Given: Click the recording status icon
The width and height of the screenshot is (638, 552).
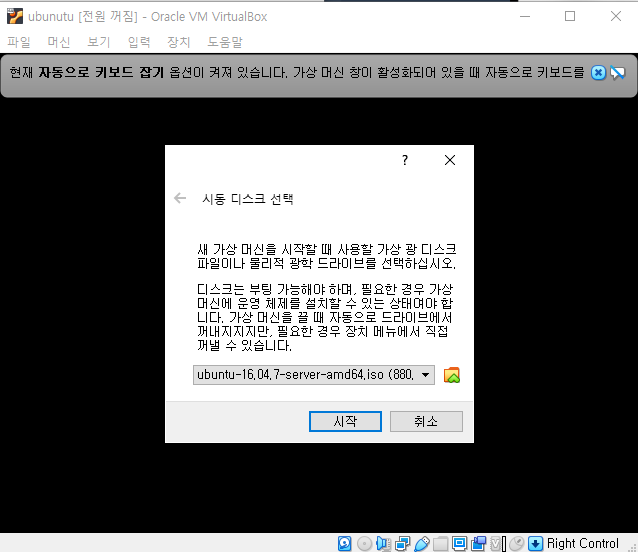Looking at the screenshot, I should pyautogui.click(x=478, y=543).
